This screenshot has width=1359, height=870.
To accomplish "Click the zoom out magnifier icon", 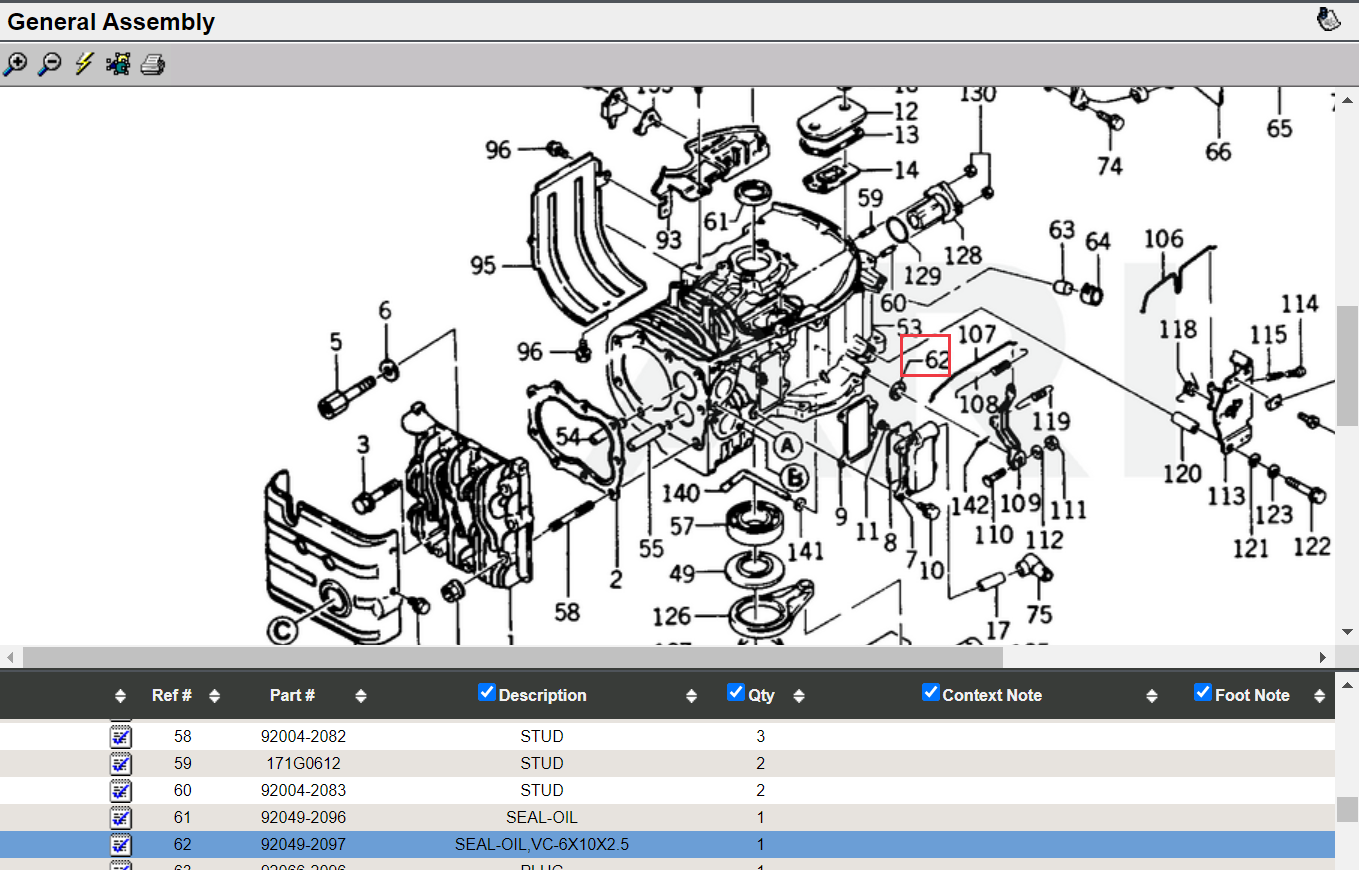I will coord(49,65).
